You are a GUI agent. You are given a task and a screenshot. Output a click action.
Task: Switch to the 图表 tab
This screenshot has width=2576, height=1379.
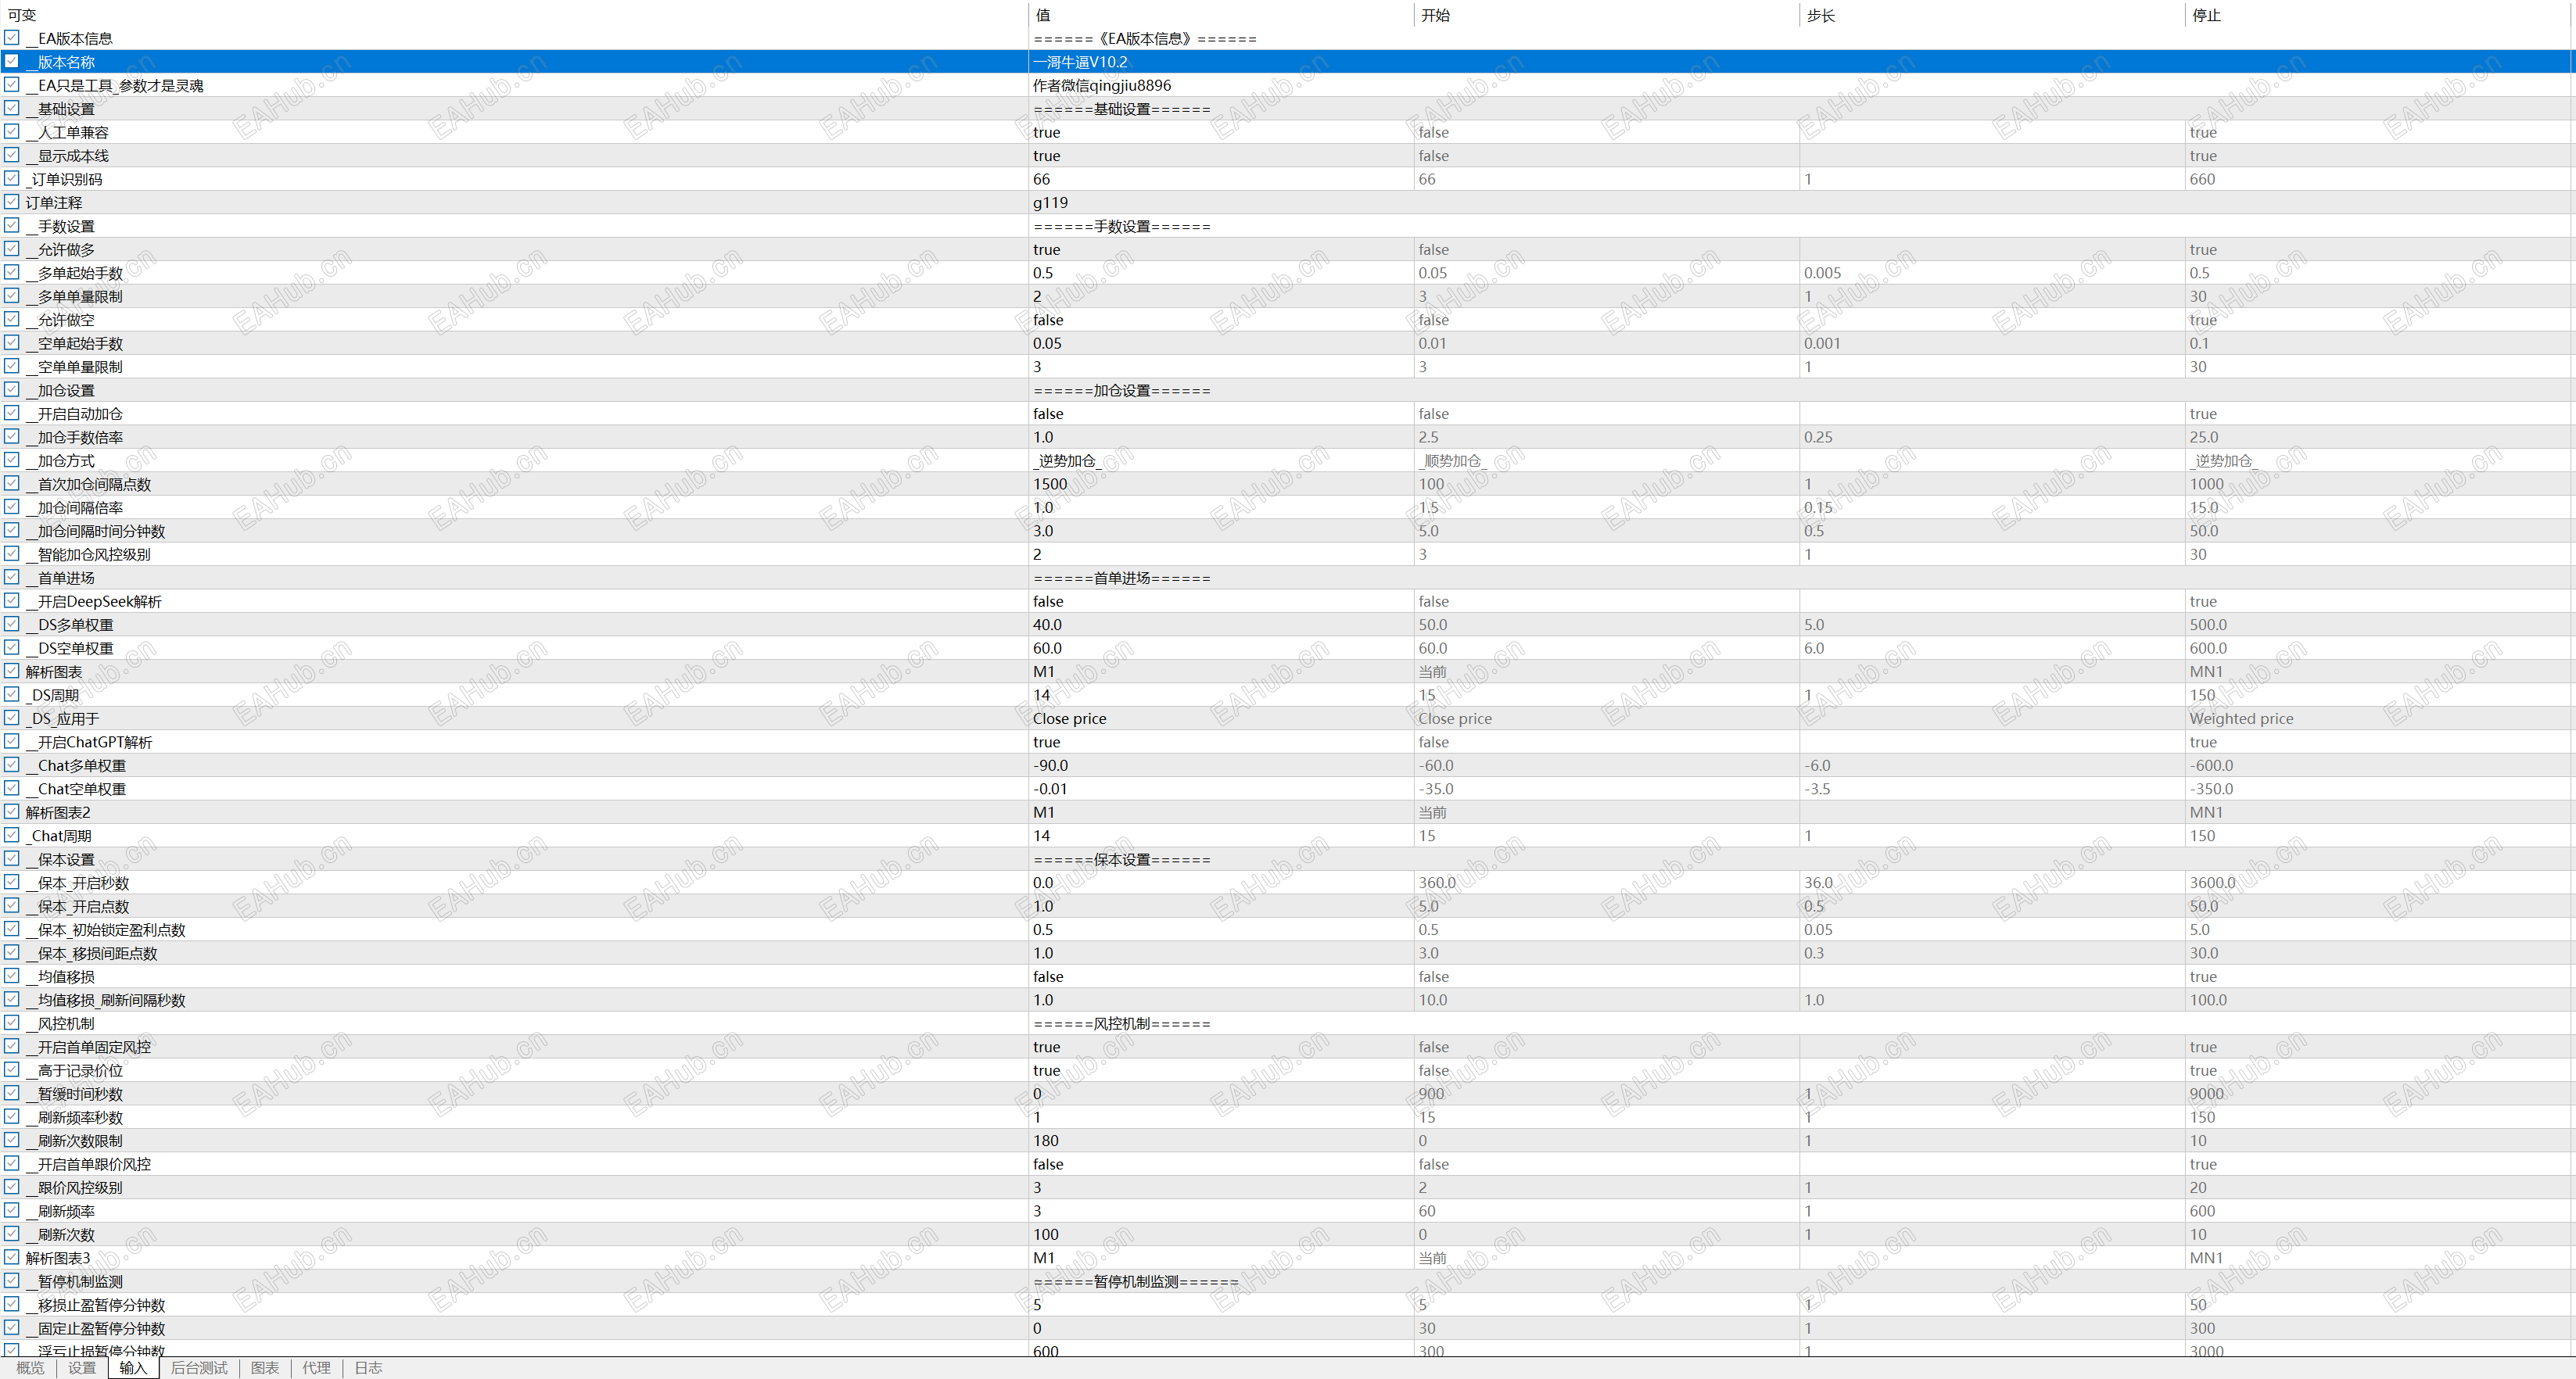click(x=265, y=1367)
